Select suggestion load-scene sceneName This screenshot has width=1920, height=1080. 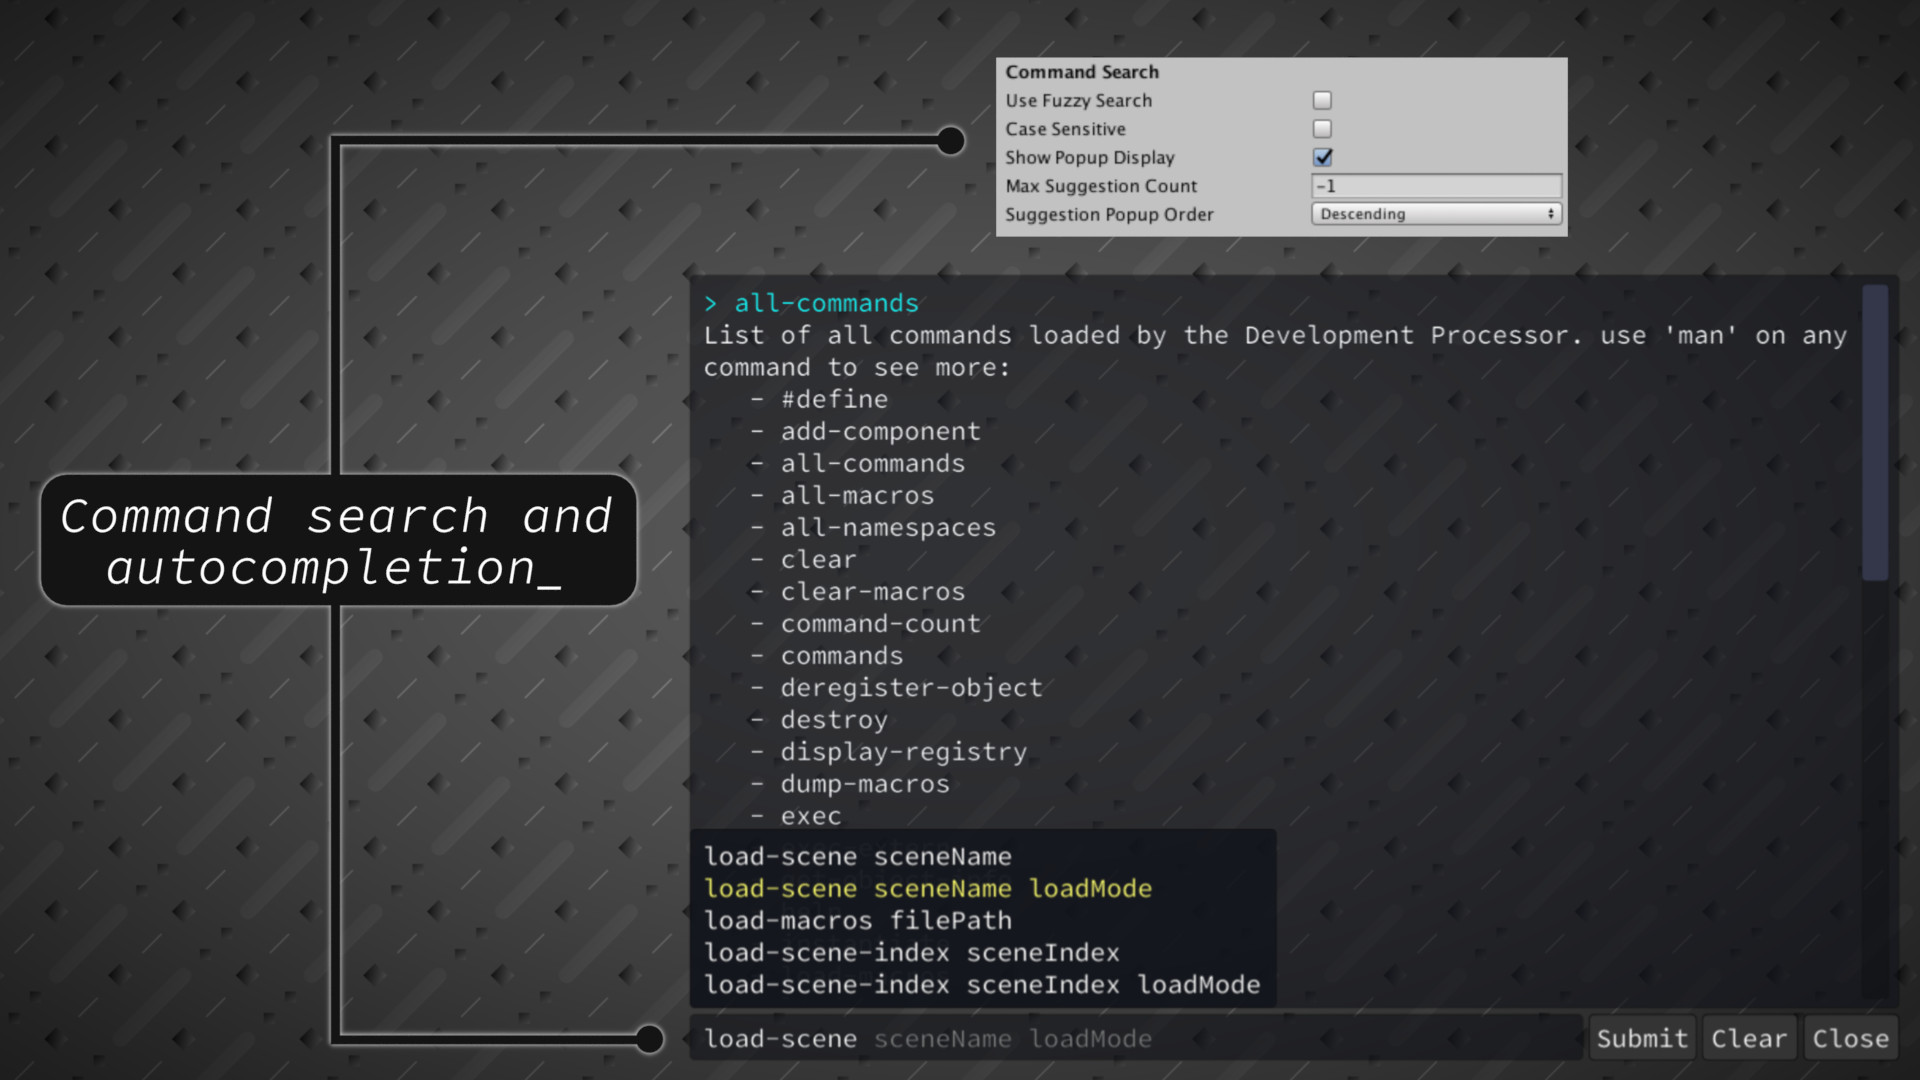point(857,857)
